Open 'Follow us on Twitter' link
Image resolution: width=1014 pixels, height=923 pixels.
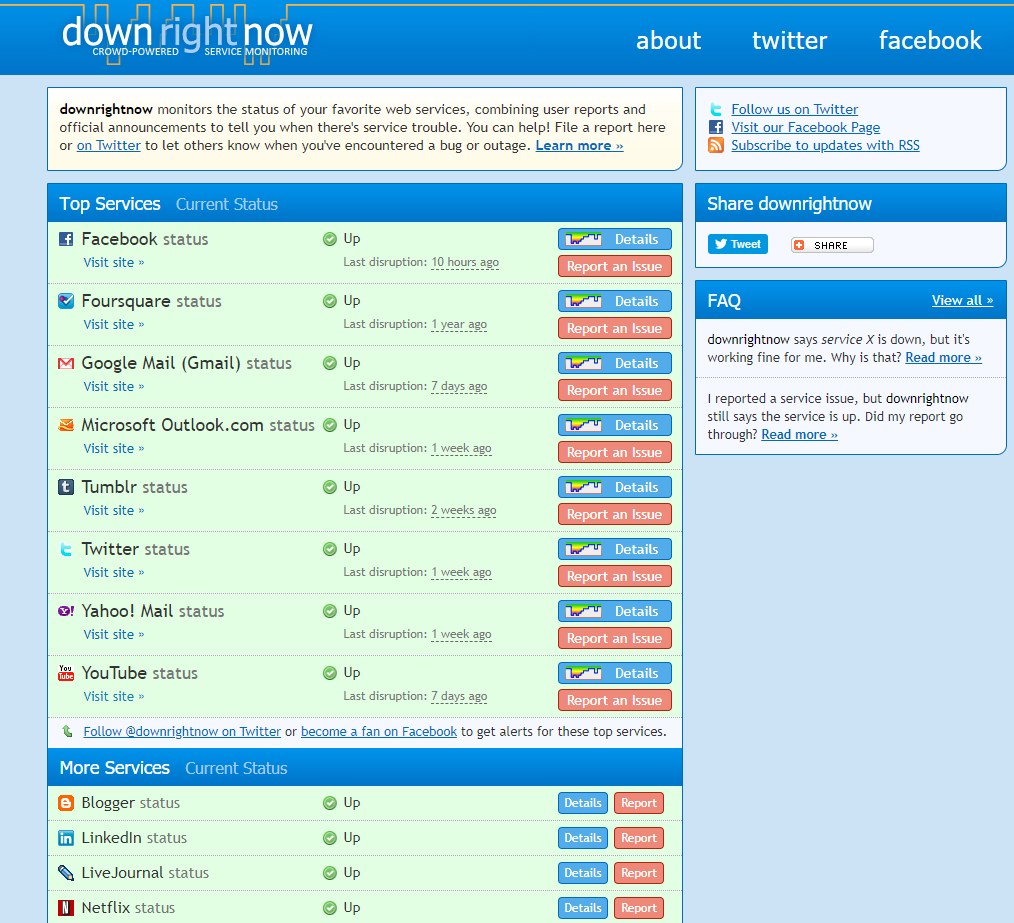[x=794, y=109]
